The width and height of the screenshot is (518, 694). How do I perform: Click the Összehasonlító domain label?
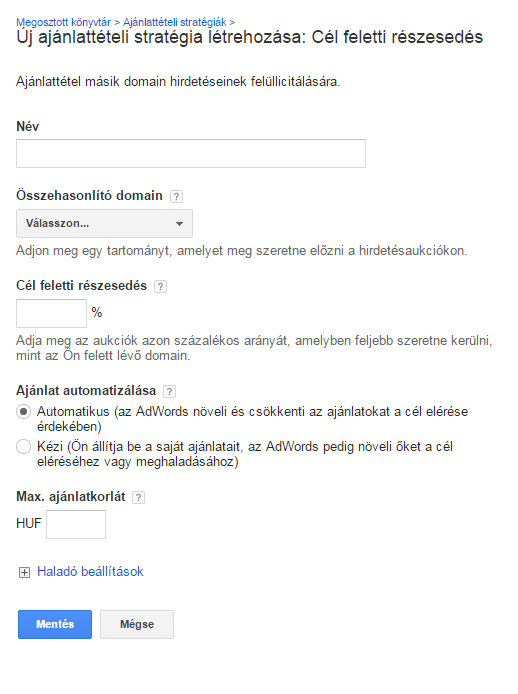pyautogui.click(x=89, y=196)
